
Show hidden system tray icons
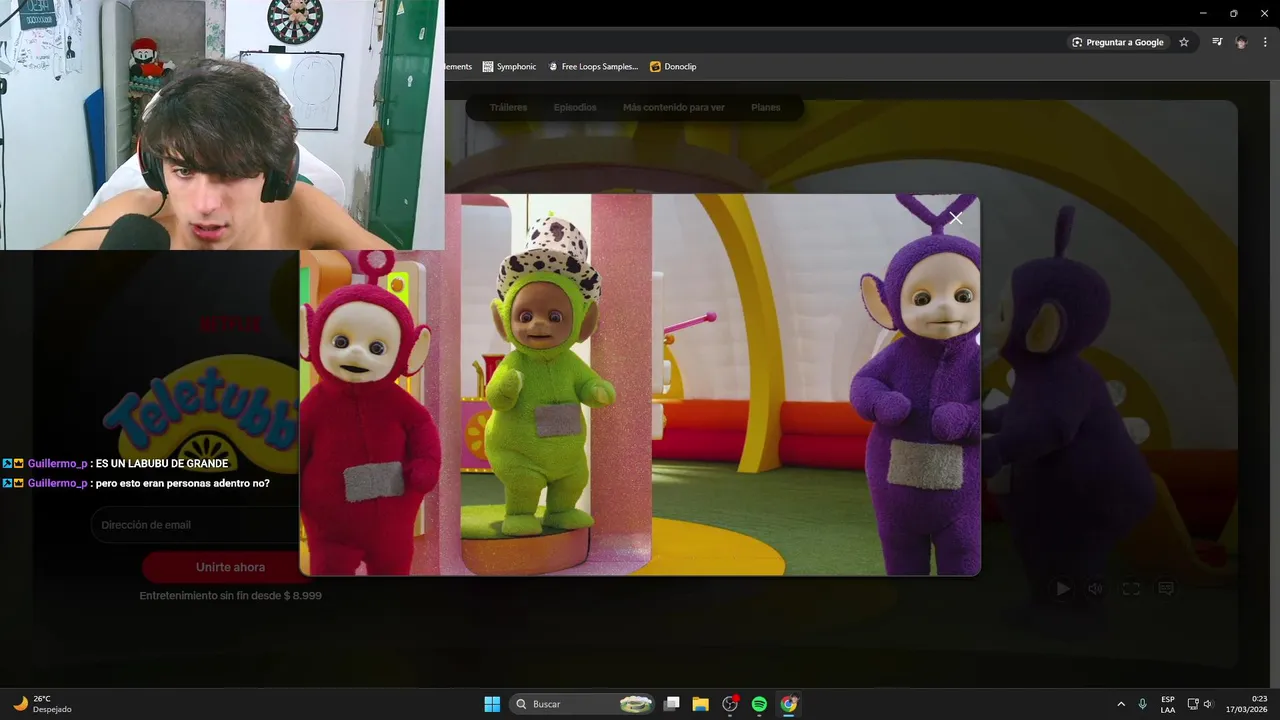pyautogui.click(x=1120, y=704)
